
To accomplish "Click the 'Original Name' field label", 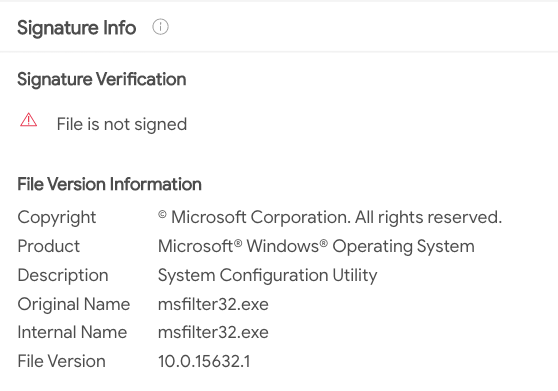I will [74, 305].
